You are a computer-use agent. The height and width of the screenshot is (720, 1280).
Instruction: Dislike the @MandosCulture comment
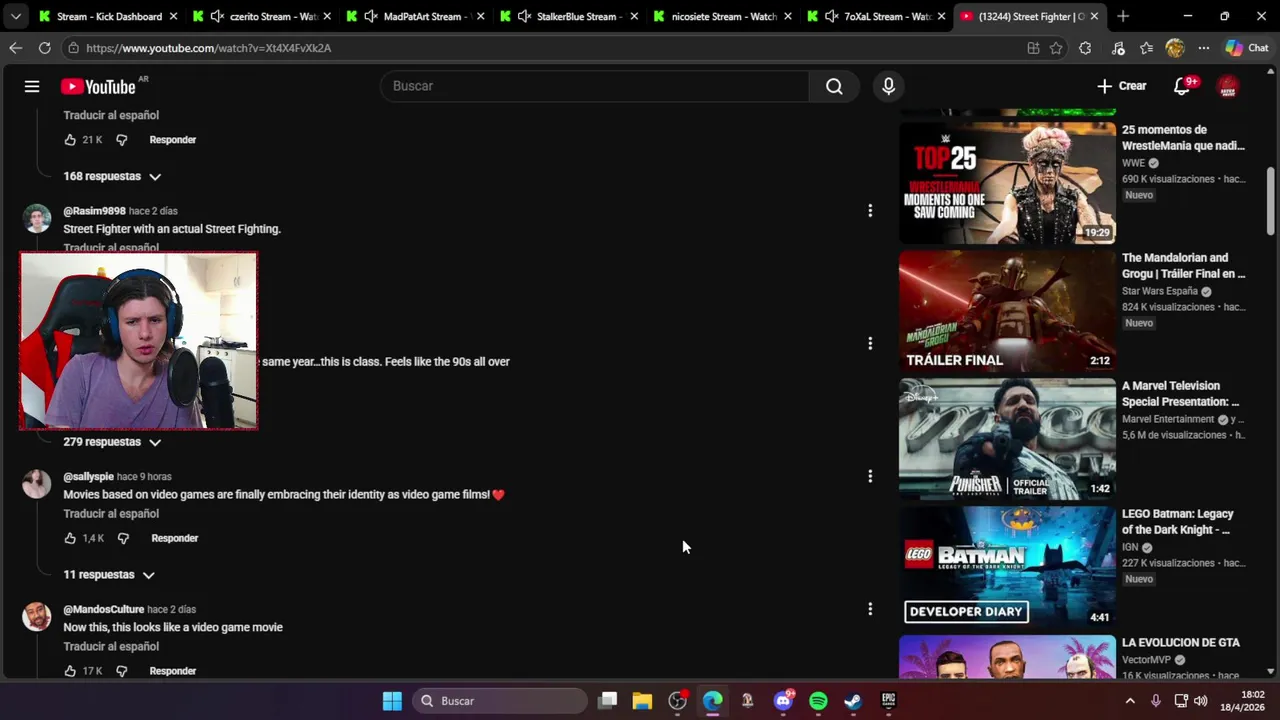point(122,671)
